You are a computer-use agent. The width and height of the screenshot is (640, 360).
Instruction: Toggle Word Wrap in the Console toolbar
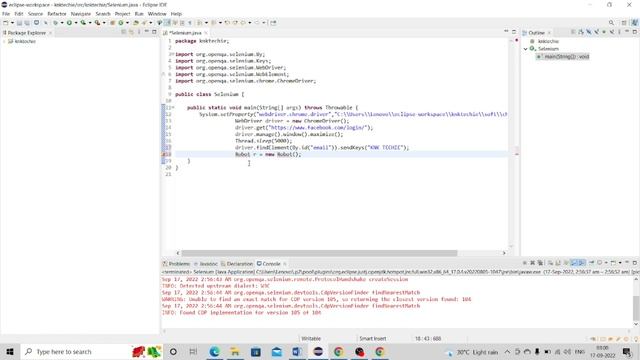coord(566,262)
